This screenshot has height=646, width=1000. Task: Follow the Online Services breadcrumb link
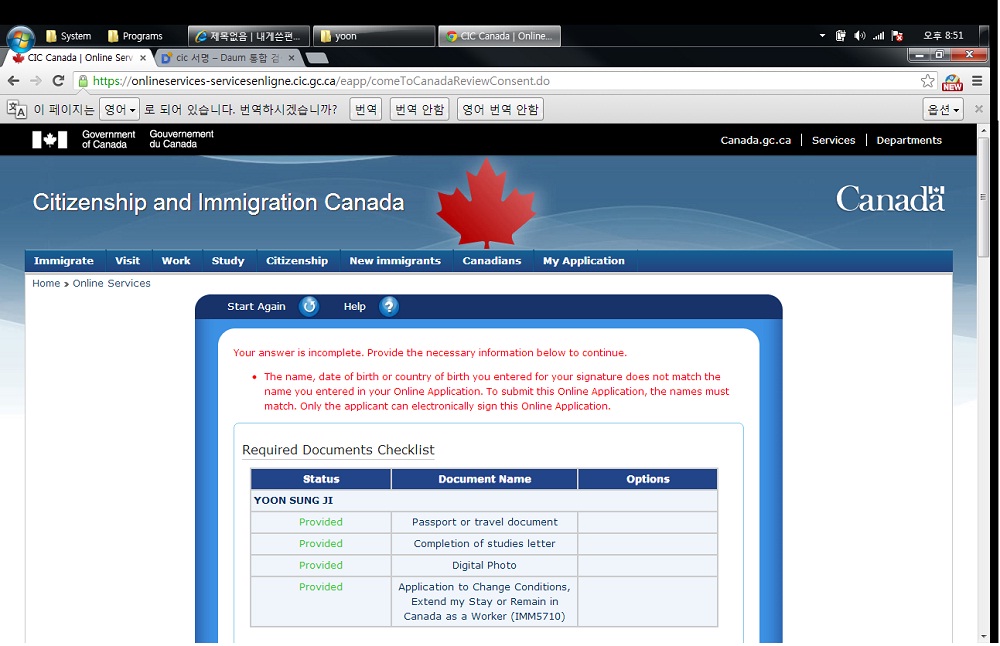(111, 284)
